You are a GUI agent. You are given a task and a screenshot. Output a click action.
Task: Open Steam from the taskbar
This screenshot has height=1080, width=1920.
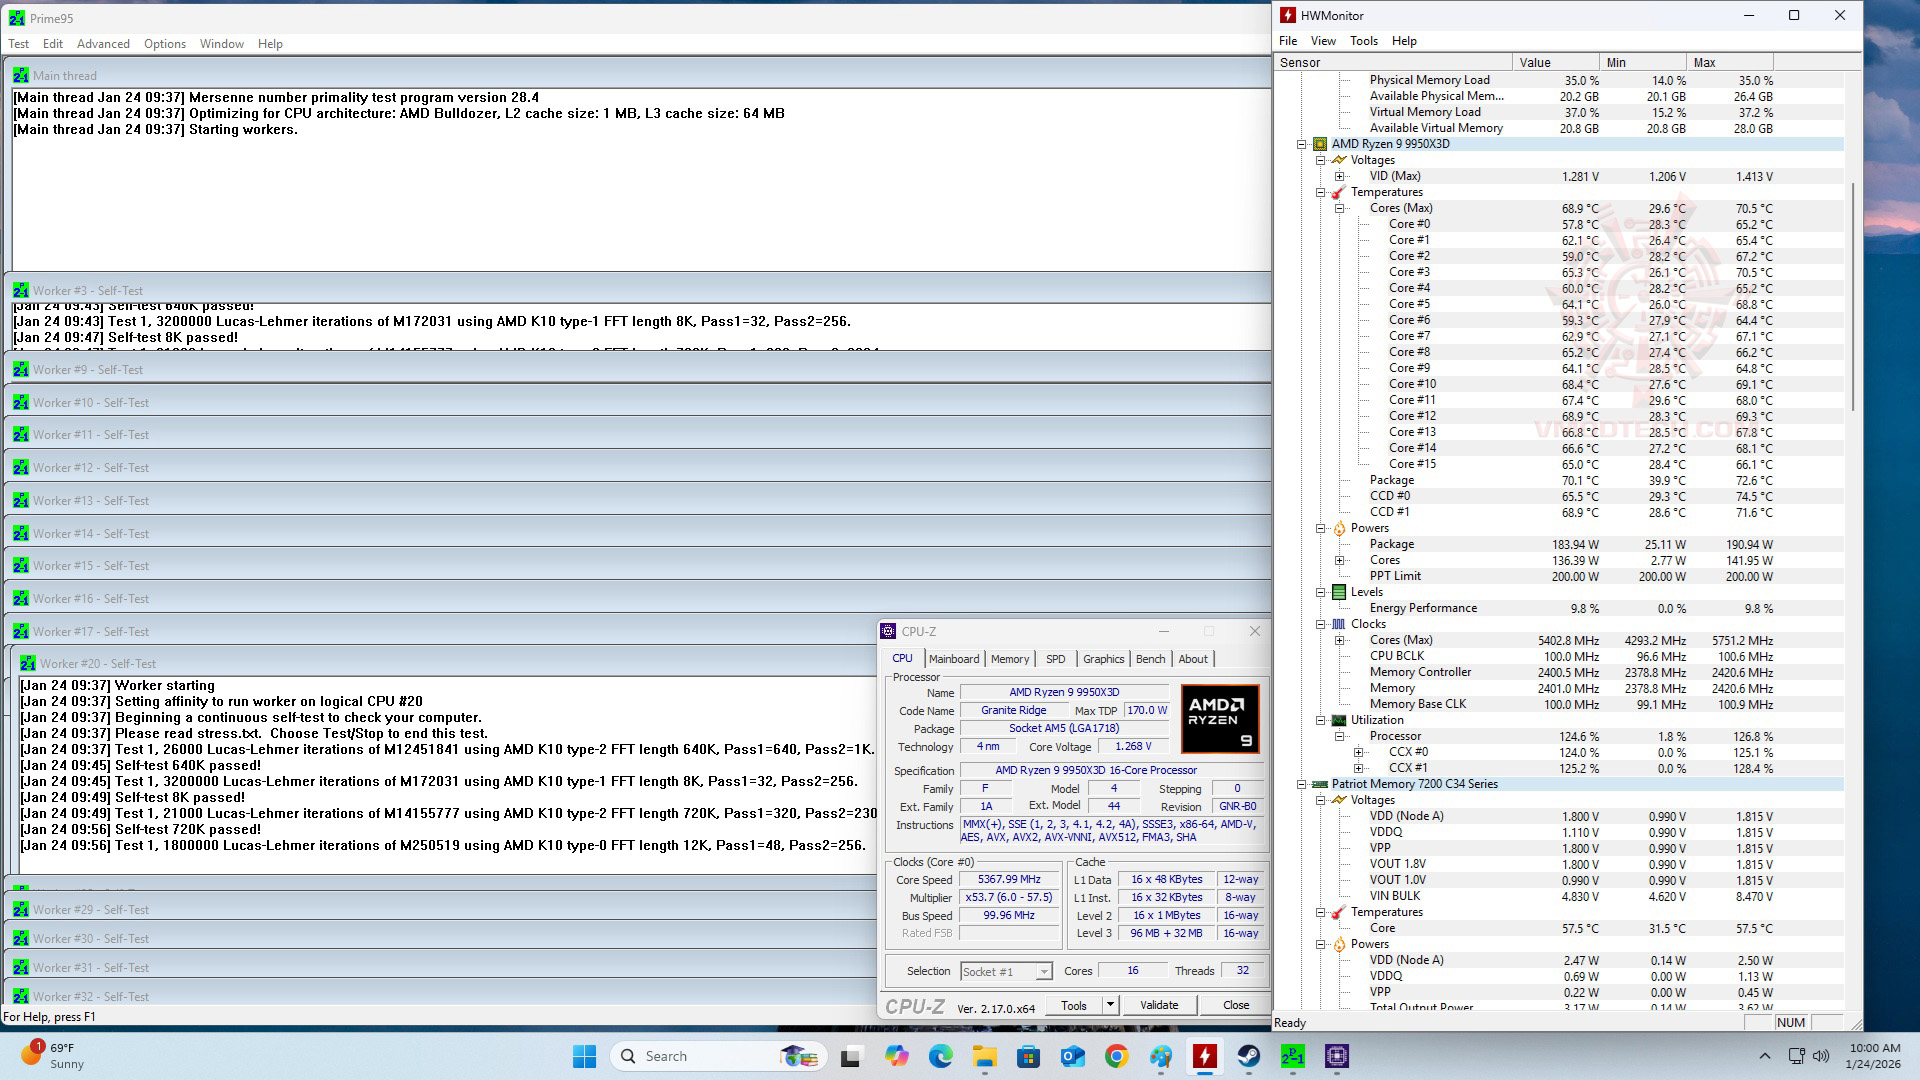click(1249, 1056)
